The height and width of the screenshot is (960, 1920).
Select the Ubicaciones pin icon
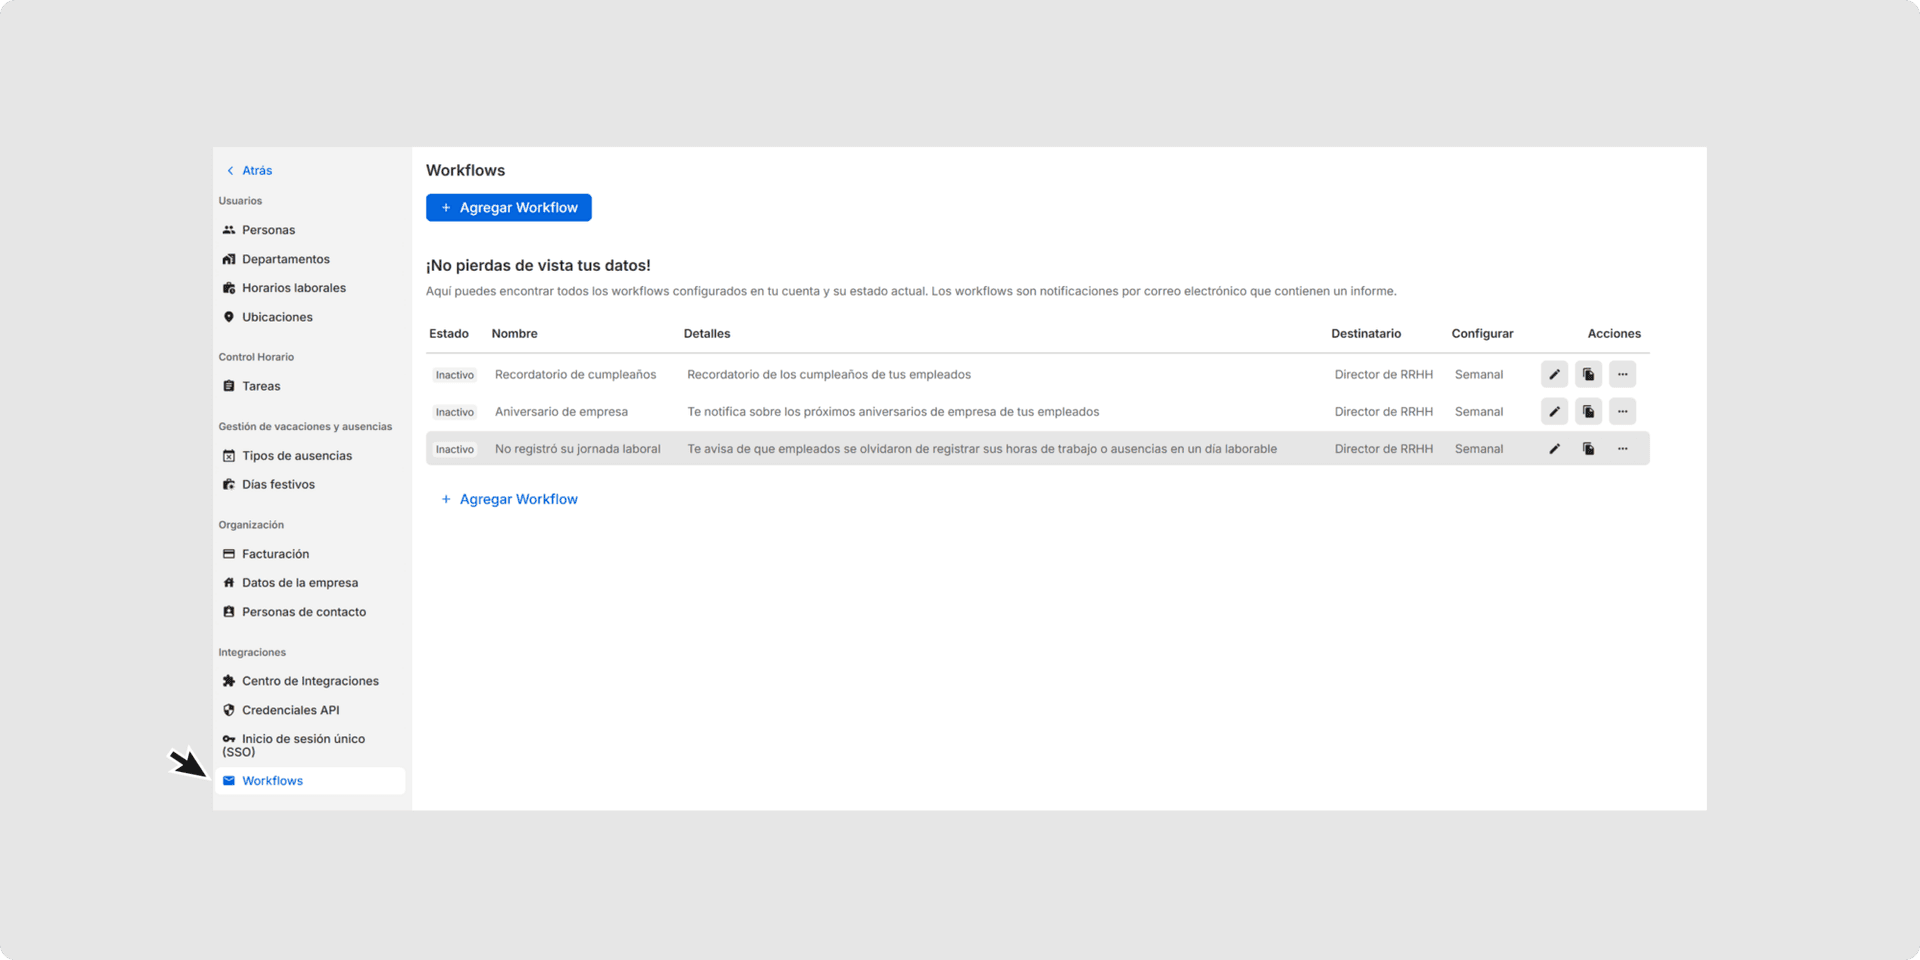(229, 317)
